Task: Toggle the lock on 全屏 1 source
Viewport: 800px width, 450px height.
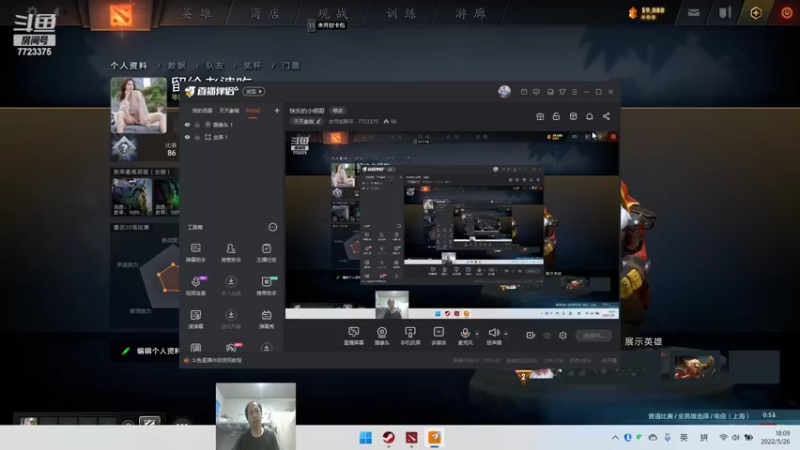Action: [x=197, y=137]
